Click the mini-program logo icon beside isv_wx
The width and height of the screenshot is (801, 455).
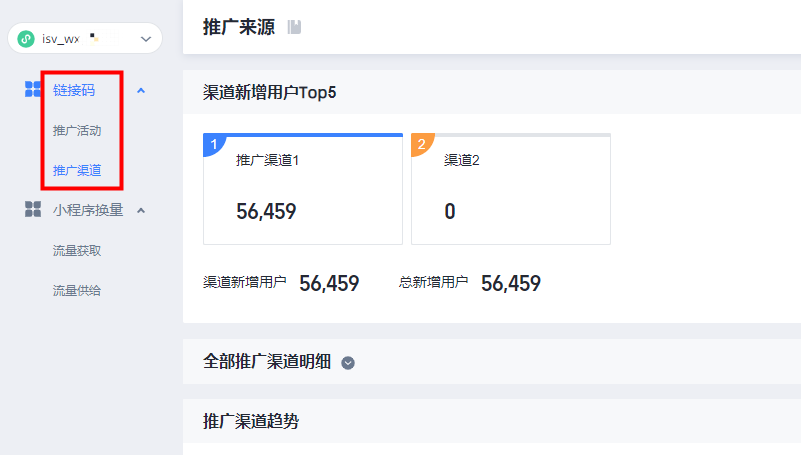26,39
